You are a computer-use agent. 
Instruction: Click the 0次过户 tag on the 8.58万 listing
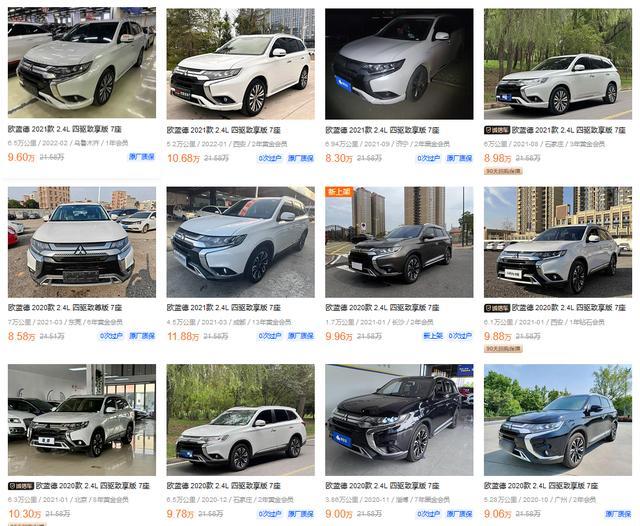tap(111, 336)
